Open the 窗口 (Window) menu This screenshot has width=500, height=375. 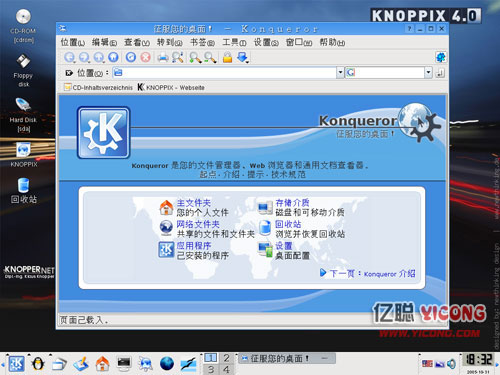[299, 43]
